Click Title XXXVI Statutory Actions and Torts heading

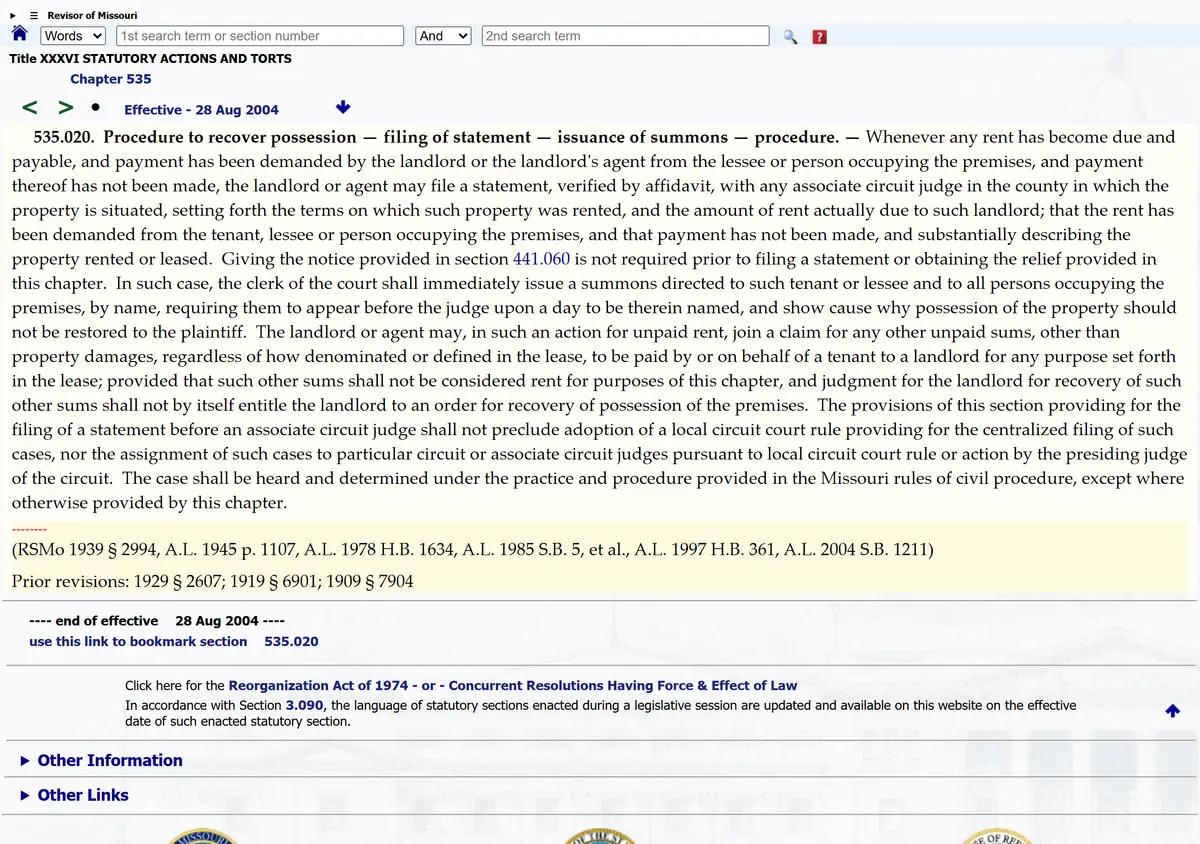tap(150, 58)
